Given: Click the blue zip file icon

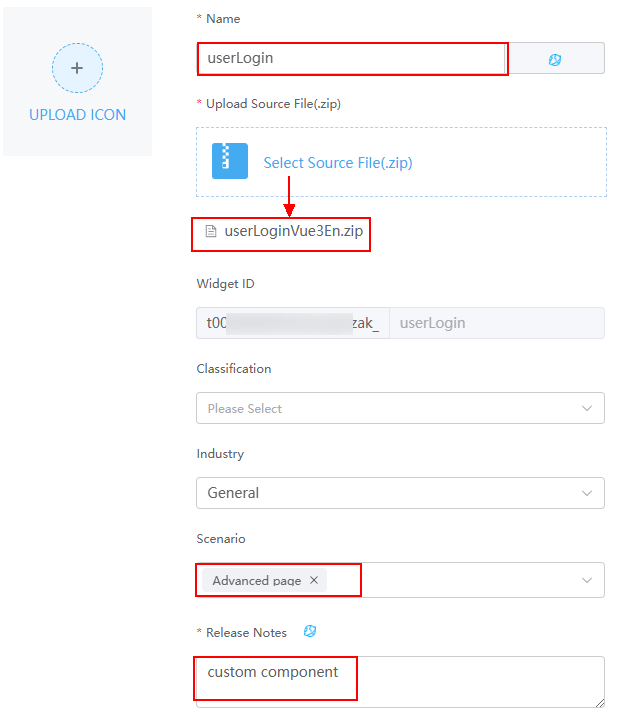Looking at the screenshot, I should click(x=230, y=161).
